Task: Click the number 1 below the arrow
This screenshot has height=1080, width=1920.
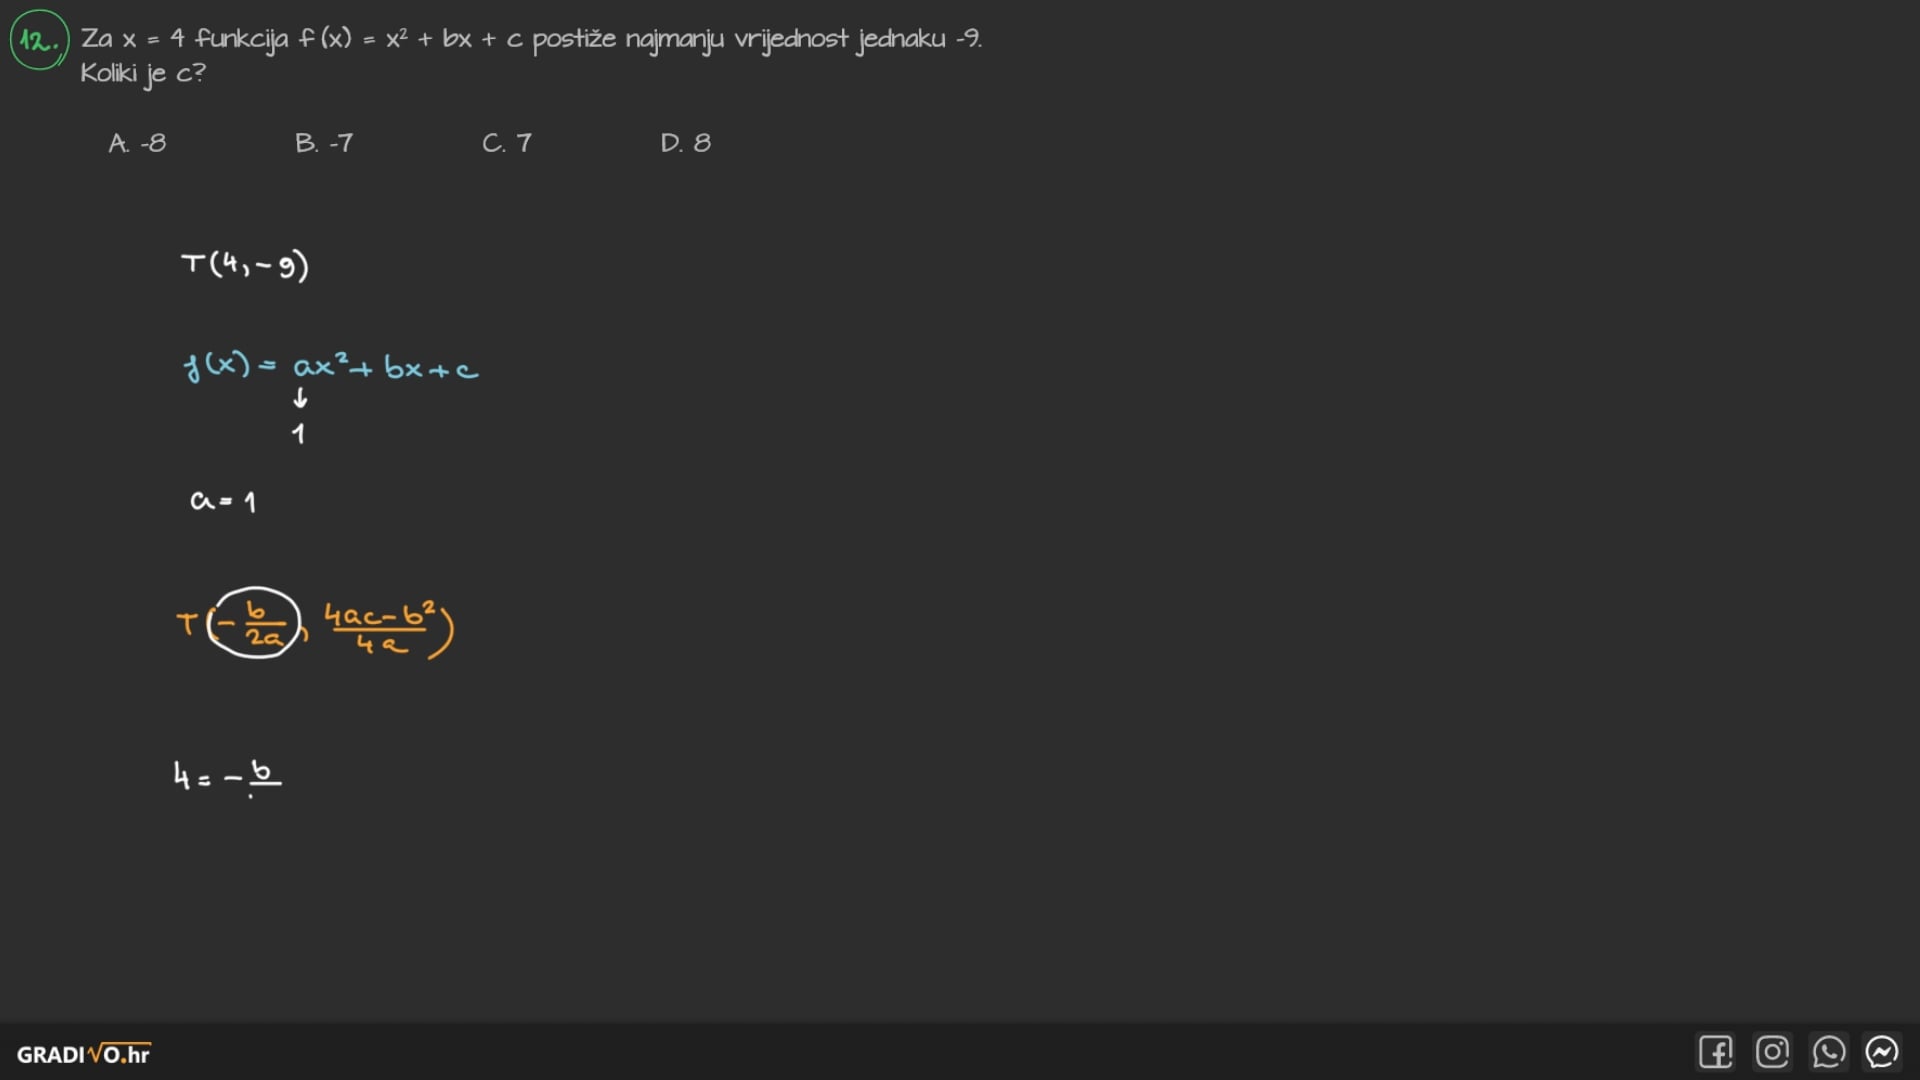Action: [x=298, y=434]
